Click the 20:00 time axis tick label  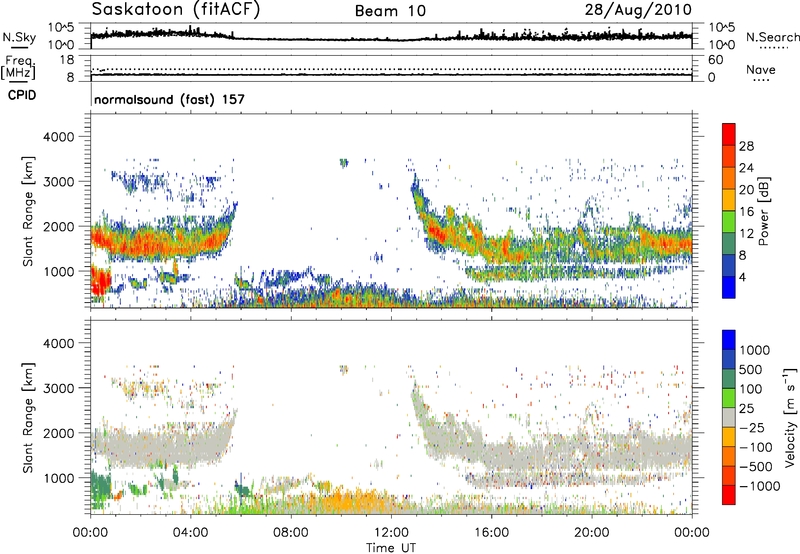592,533
